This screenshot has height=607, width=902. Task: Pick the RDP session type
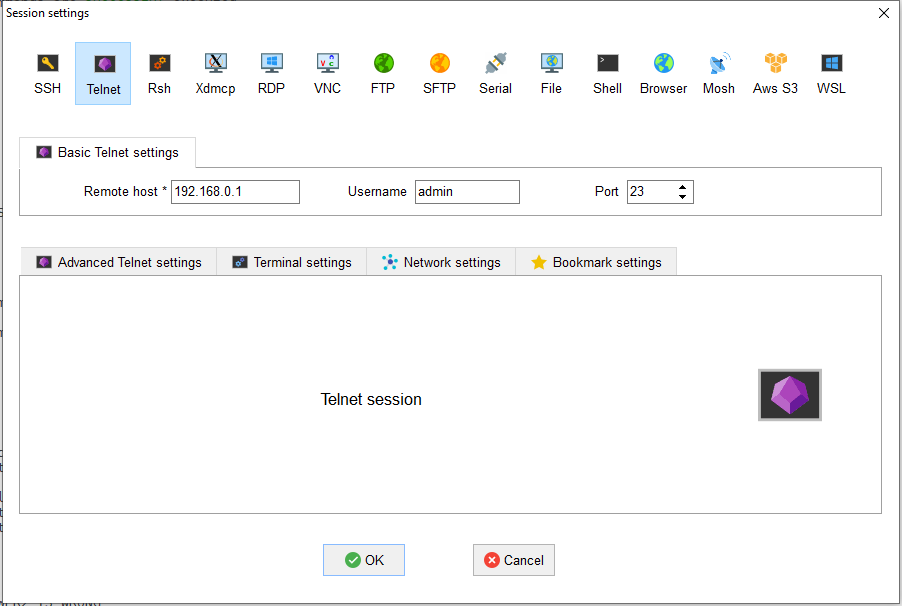point(271,73)
